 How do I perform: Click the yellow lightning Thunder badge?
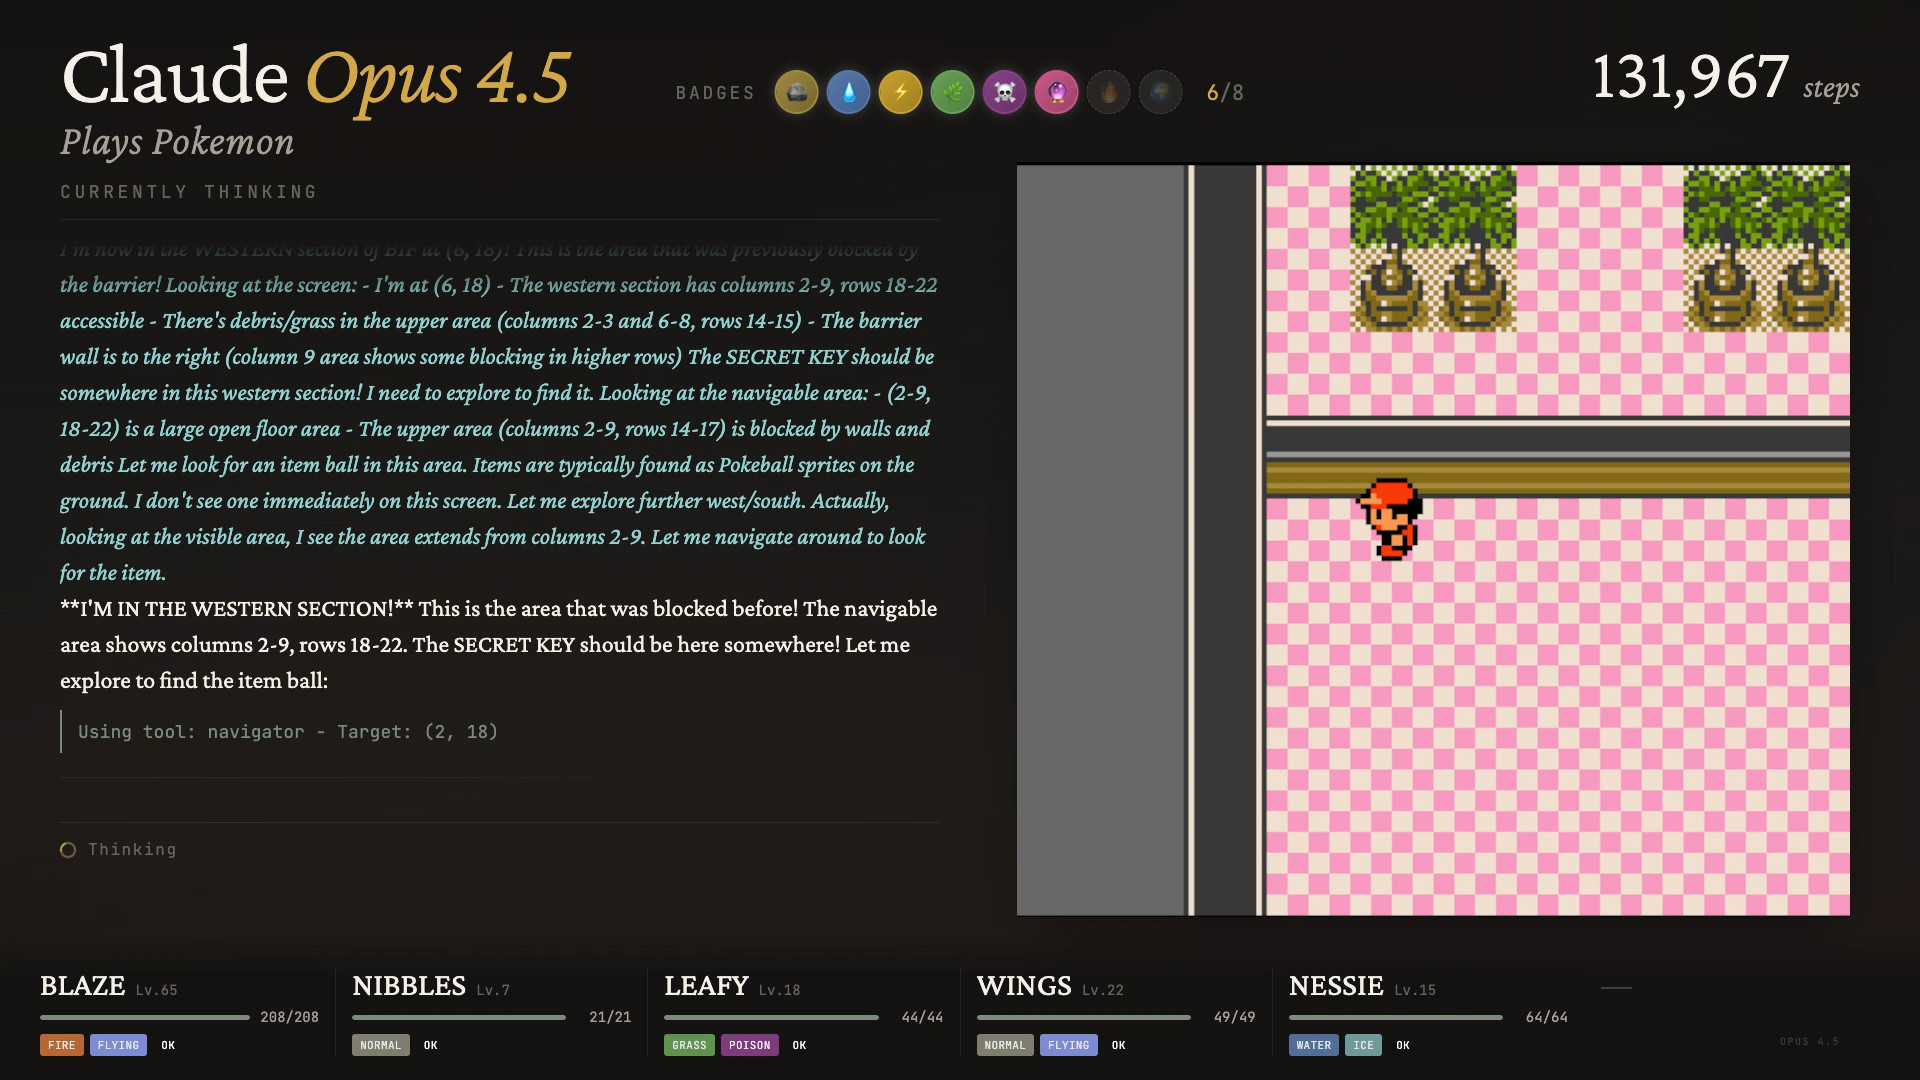click(x=900, y=93)
